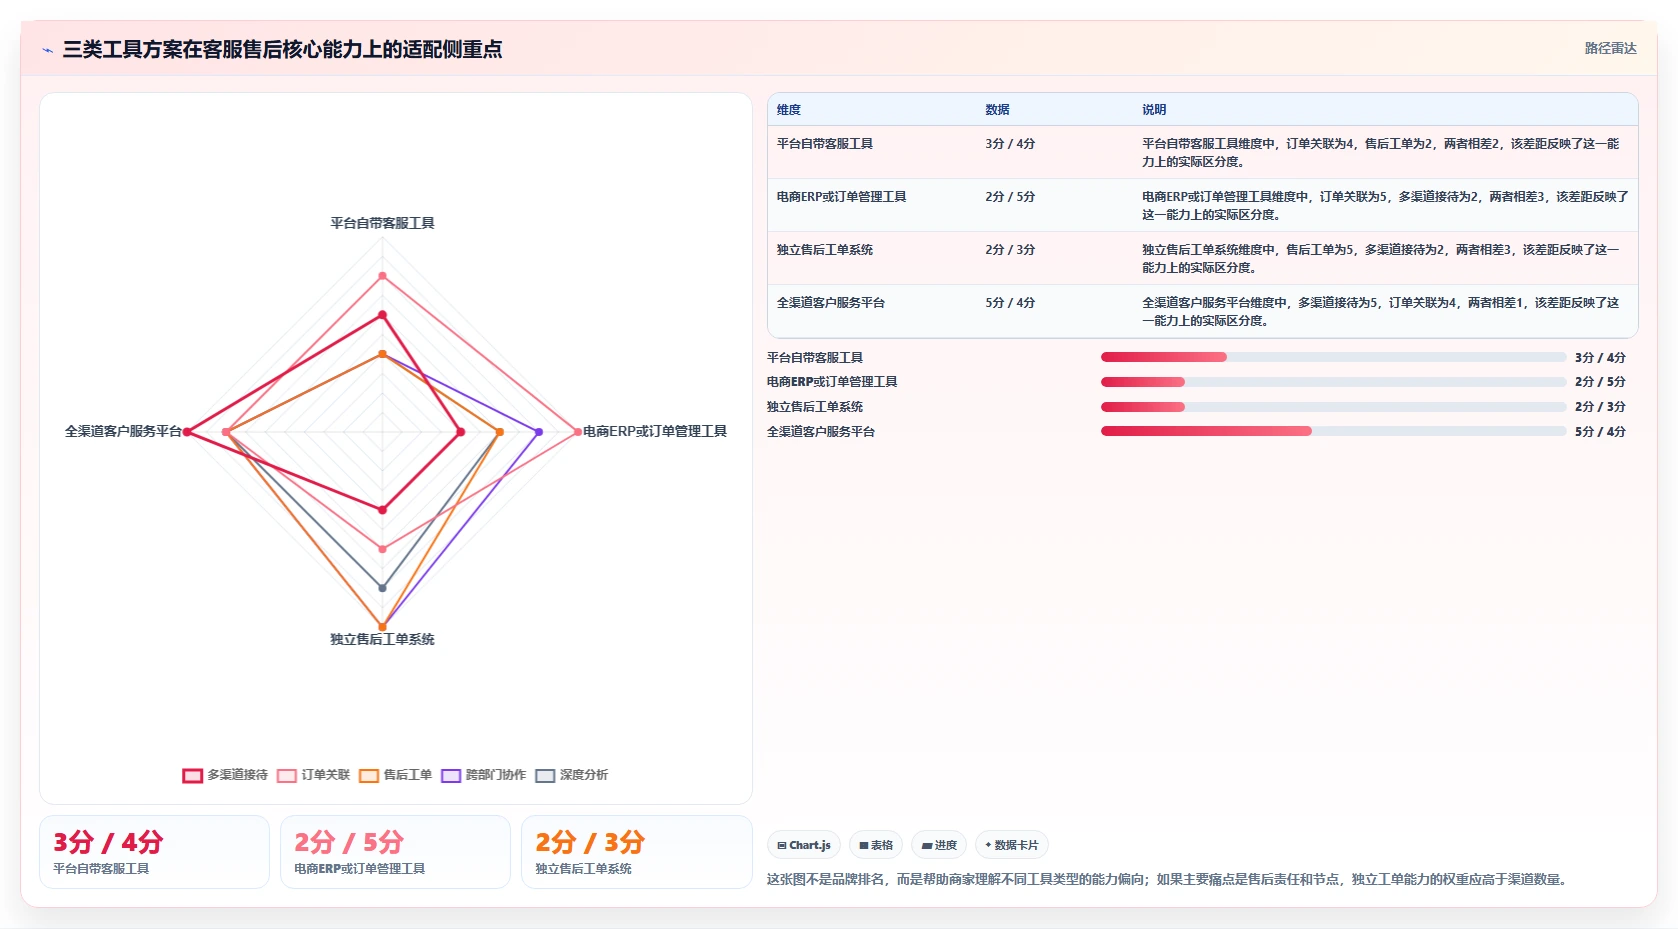Click the Chart.js tag
This screenshot has height=929, width=1678.
tap(804, 845)
